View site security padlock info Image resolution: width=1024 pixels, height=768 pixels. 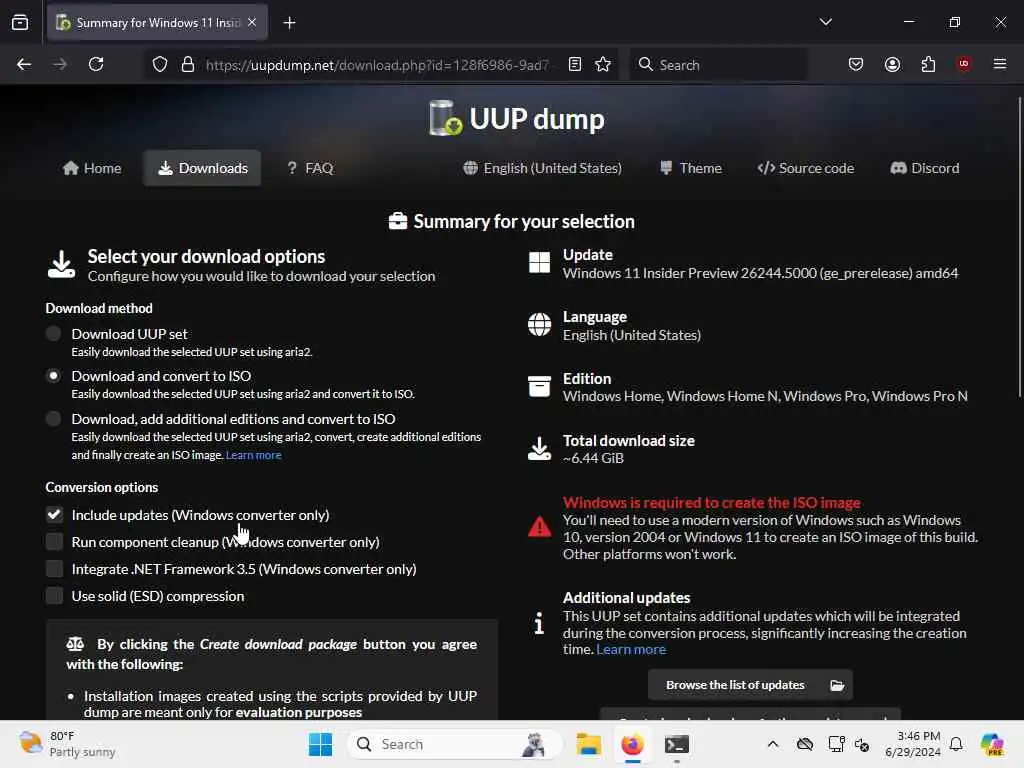point(188,64)
